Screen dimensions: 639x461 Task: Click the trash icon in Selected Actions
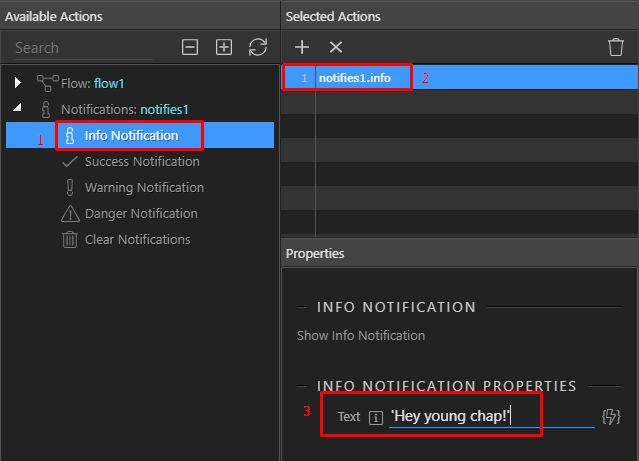tap(616, 47)
